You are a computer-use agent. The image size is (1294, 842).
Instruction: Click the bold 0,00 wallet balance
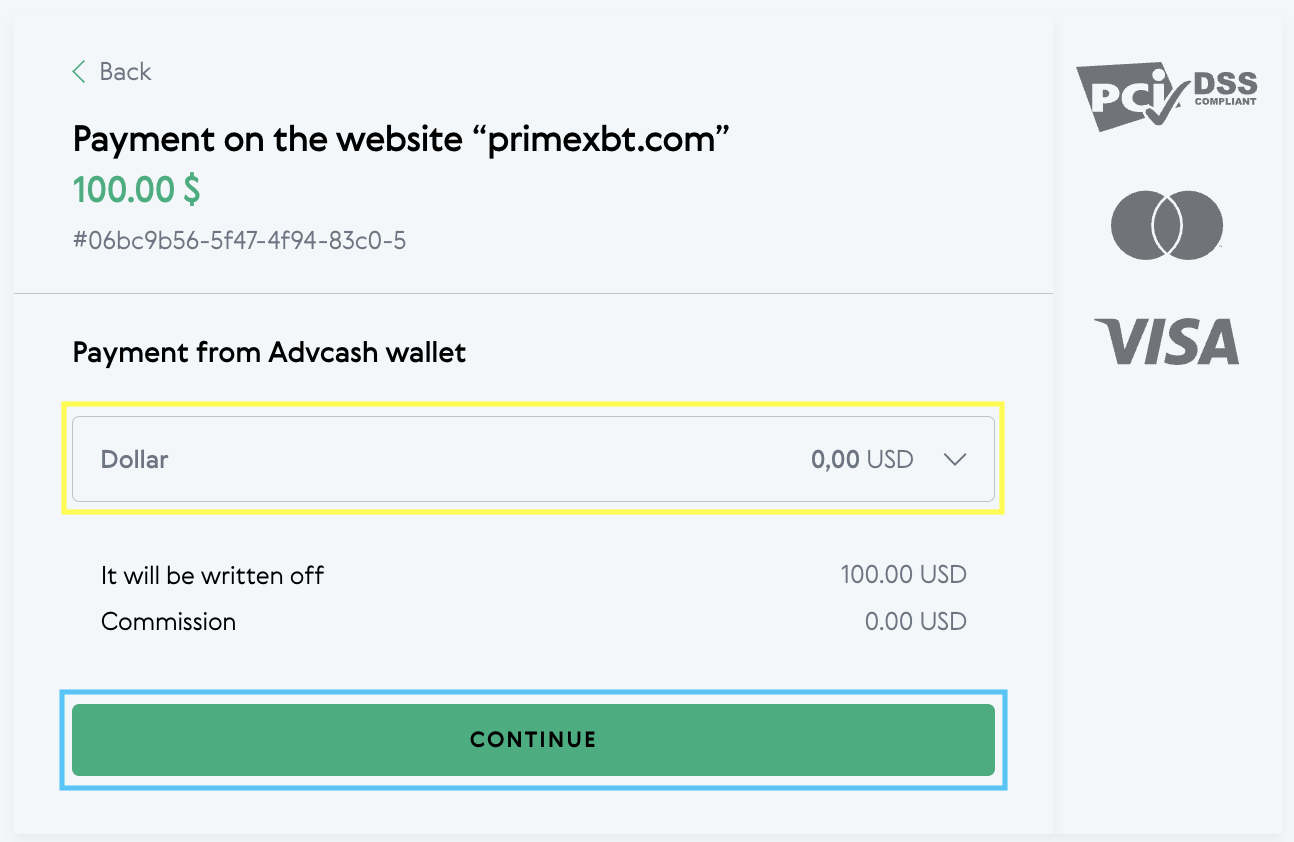coord(835,460)
